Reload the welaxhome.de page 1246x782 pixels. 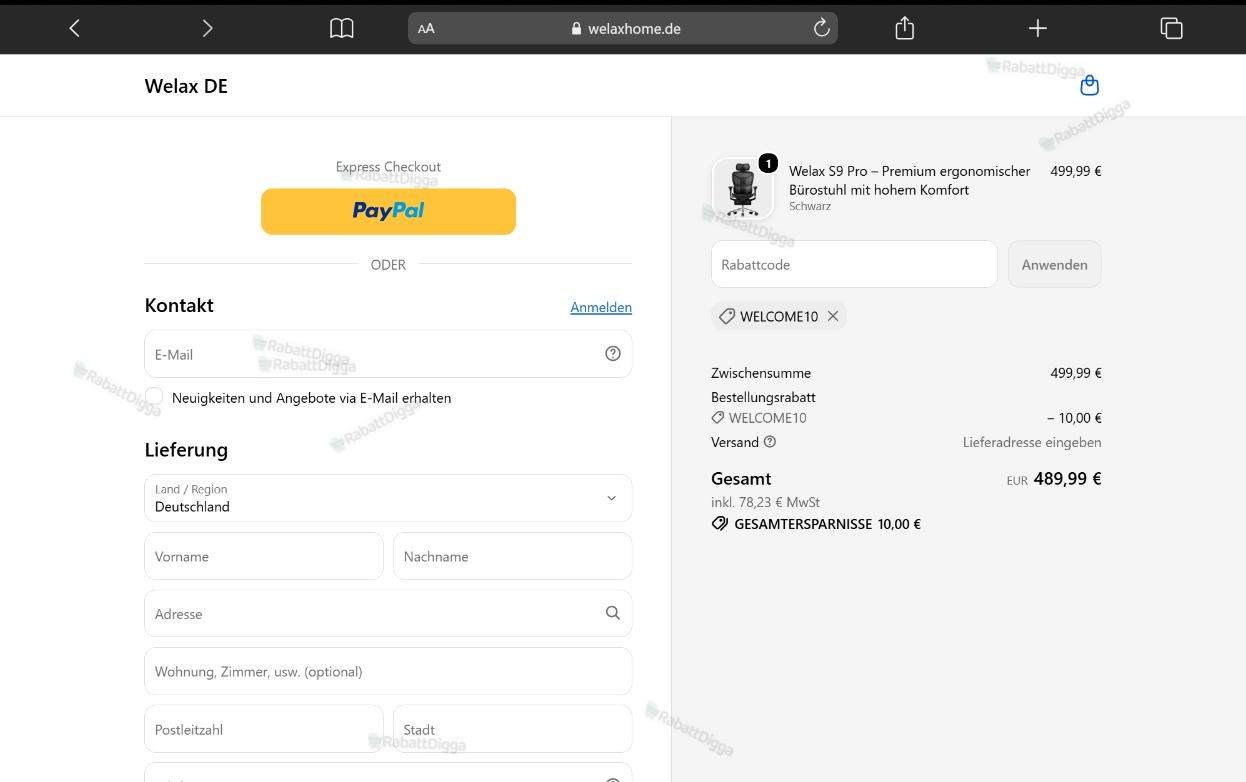tap(822, 28)
